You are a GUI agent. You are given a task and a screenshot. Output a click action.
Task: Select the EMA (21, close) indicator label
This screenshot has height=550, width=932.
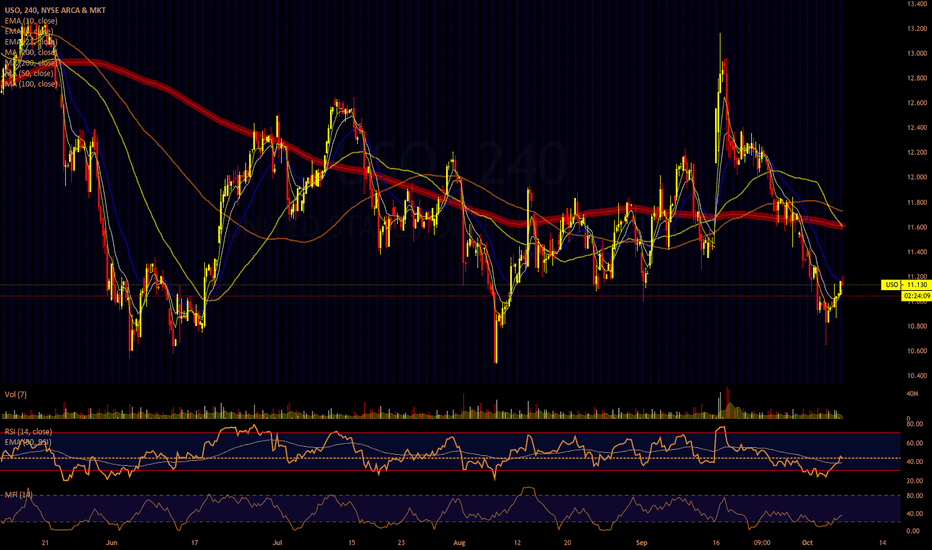coord(31,42)
